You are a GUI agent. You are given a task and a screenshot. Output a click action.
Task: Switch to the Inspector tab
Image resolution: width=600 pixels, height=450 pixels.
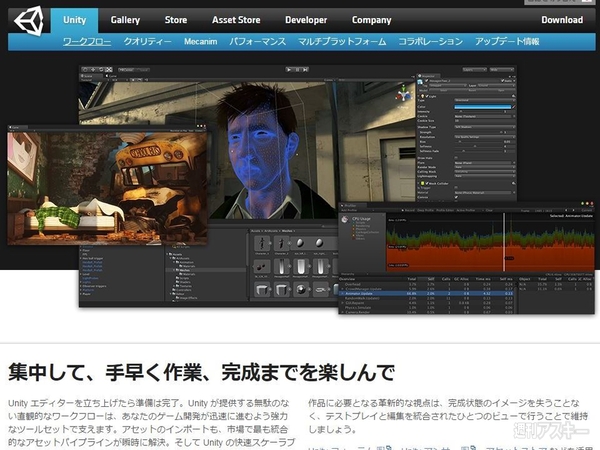point(429,76)
